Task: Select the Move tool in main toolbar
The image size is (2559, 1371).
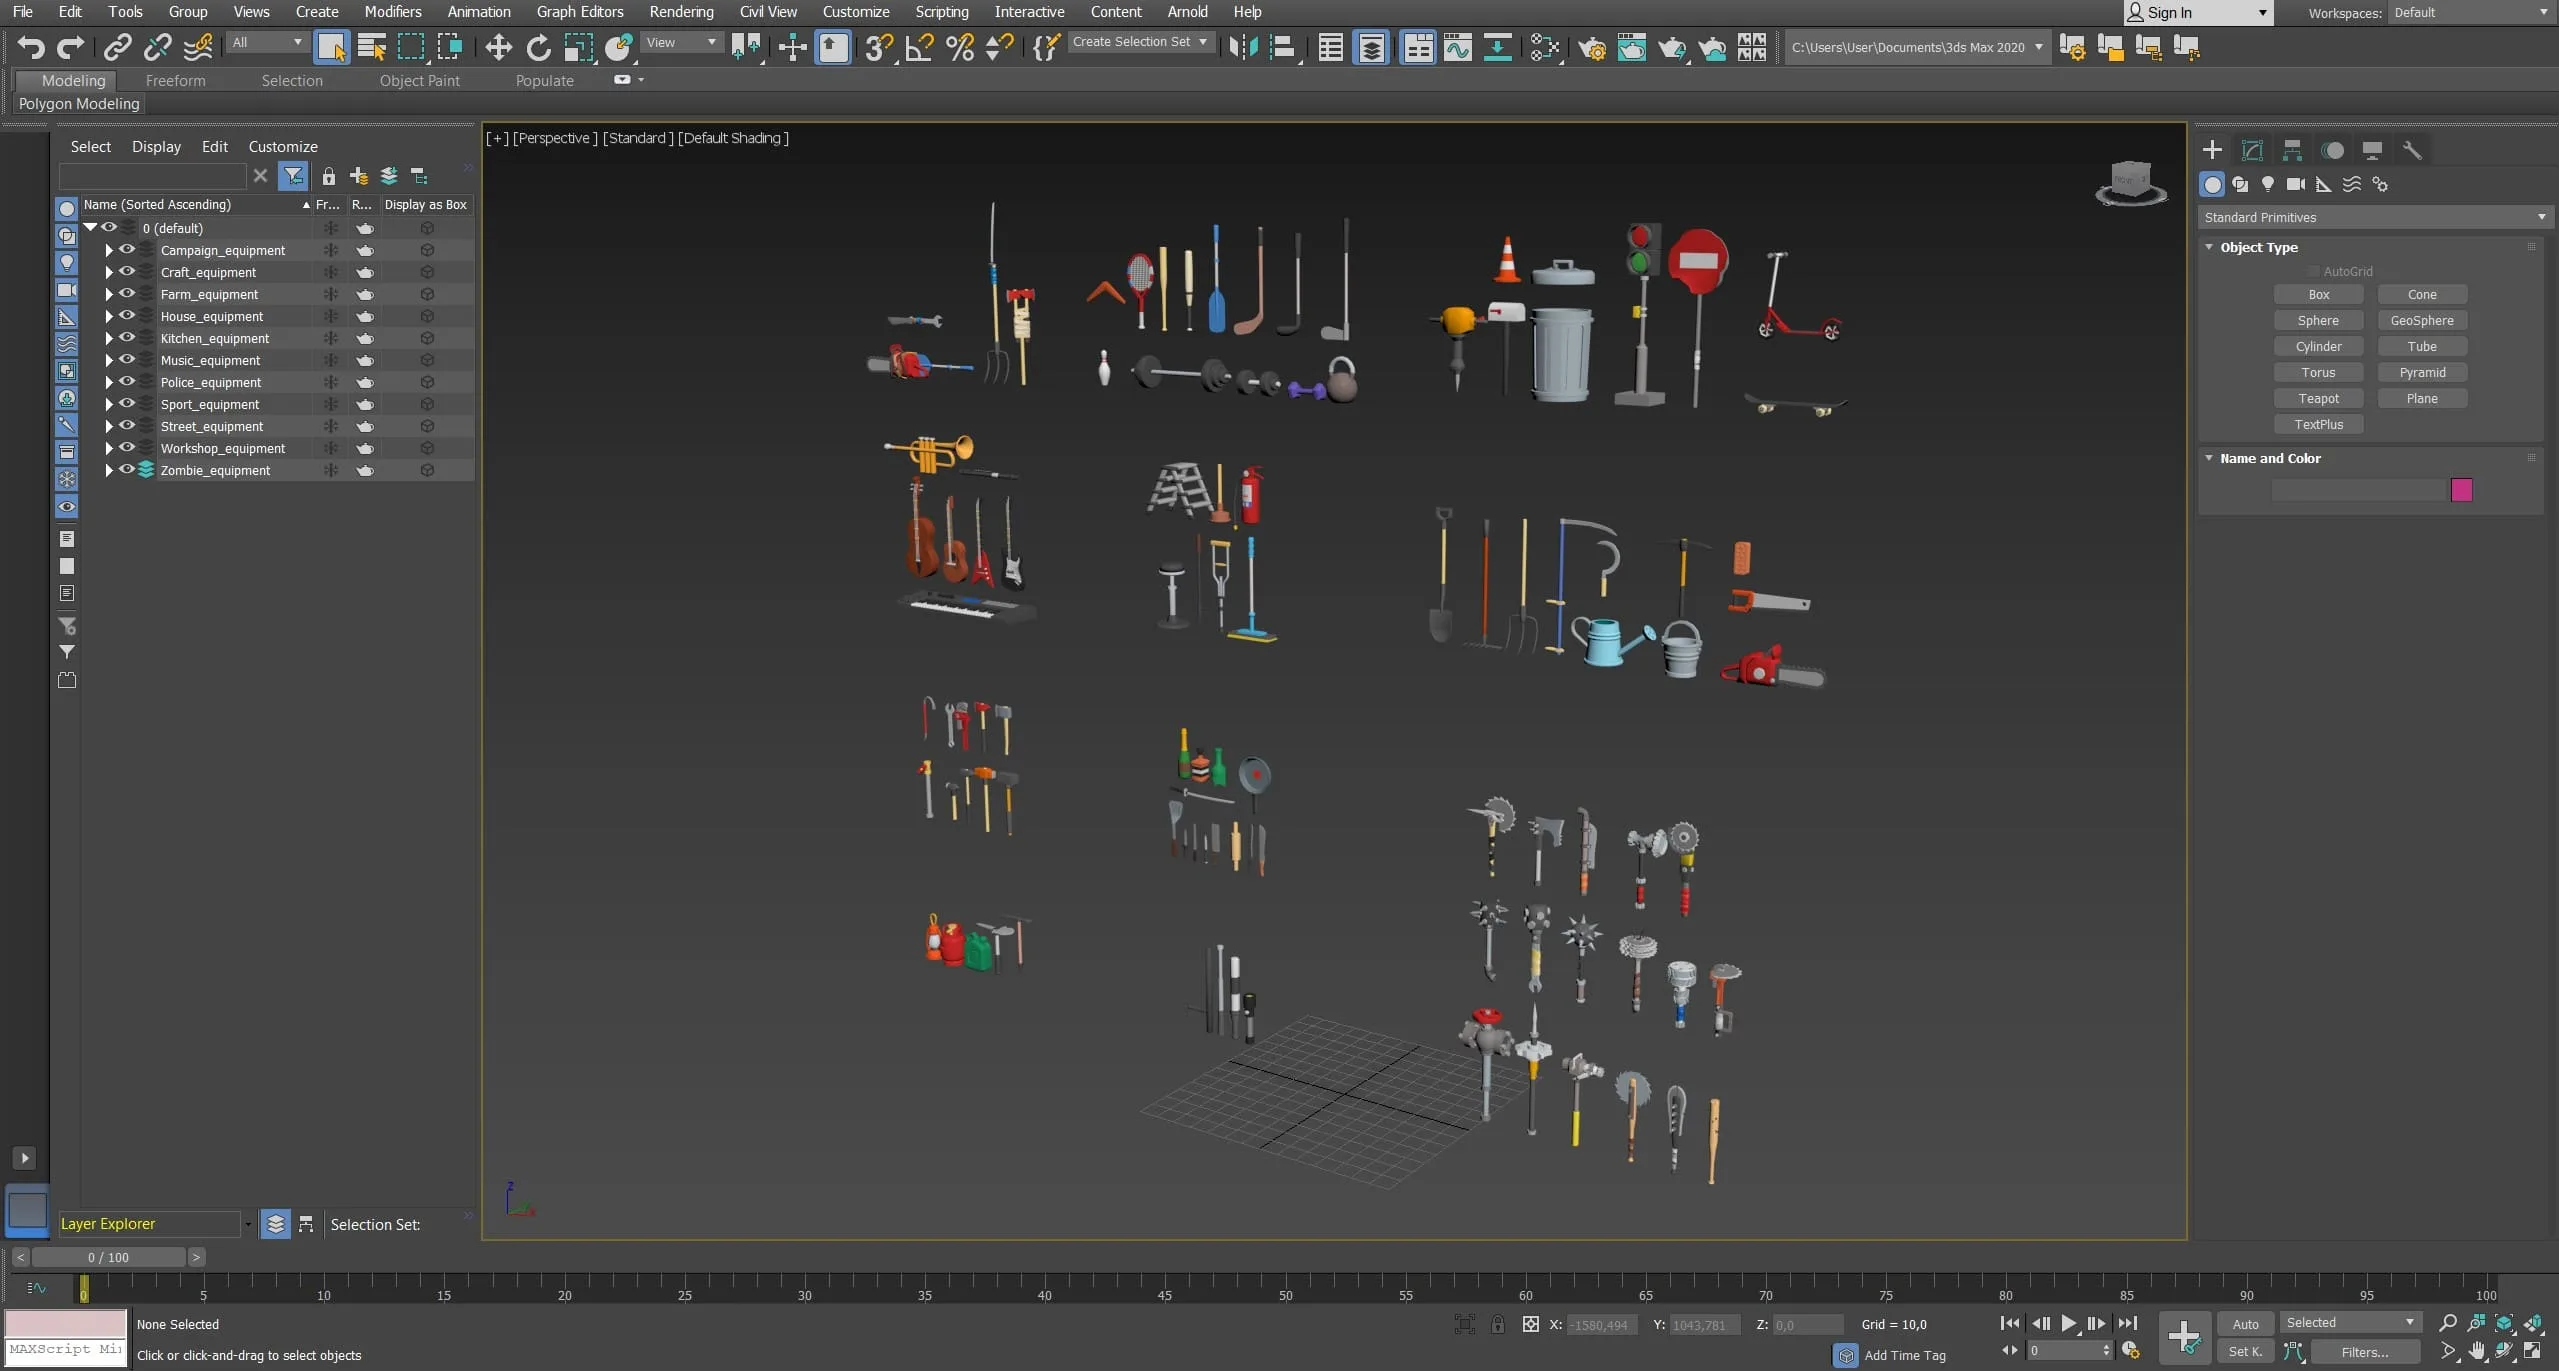Action: 498,47
